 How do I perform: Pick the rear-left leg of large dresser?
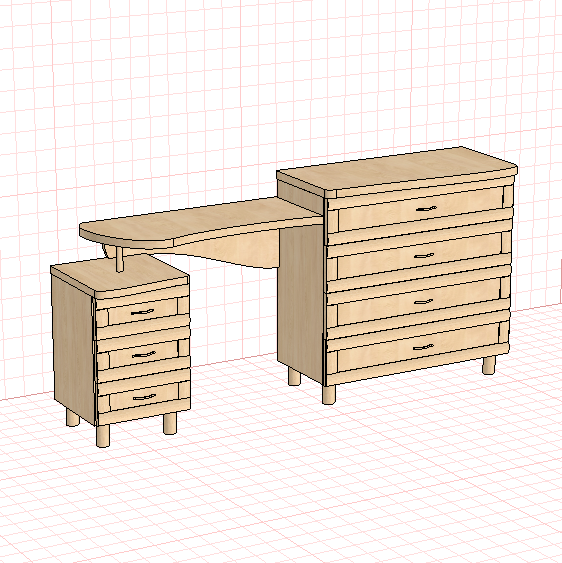point(294,377)
